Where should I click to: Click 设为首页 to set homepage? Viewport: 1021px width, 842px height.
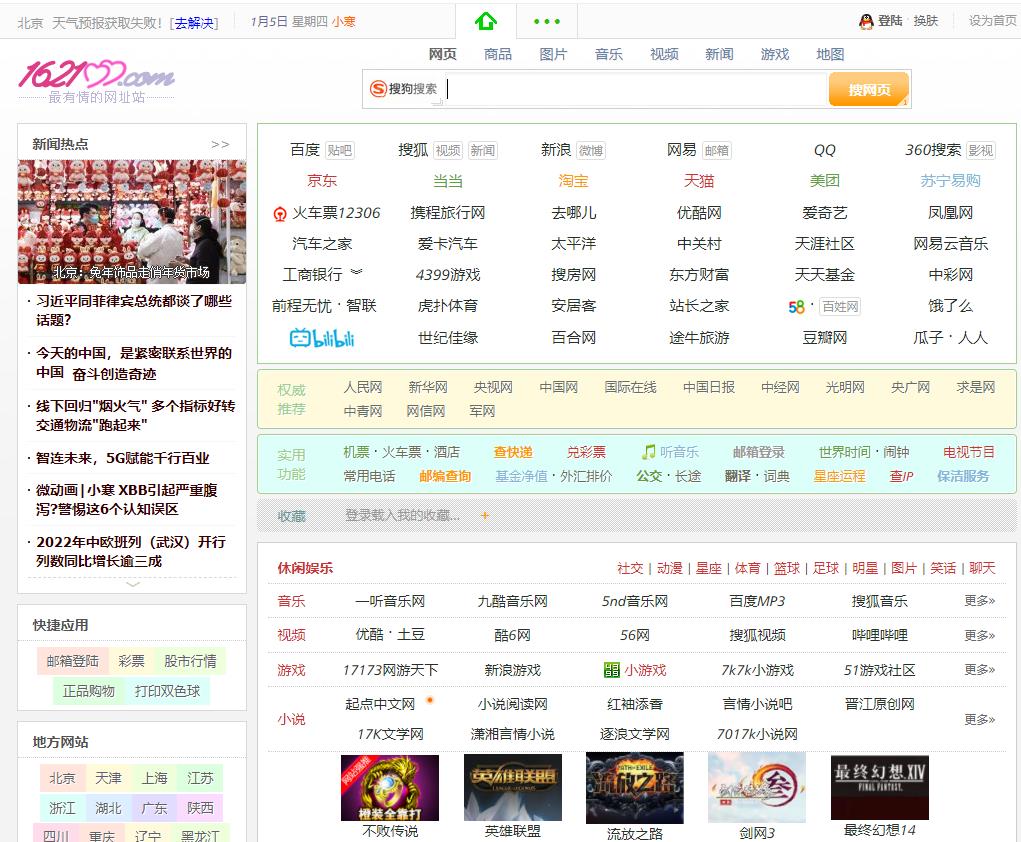click(x=992, y=21)
